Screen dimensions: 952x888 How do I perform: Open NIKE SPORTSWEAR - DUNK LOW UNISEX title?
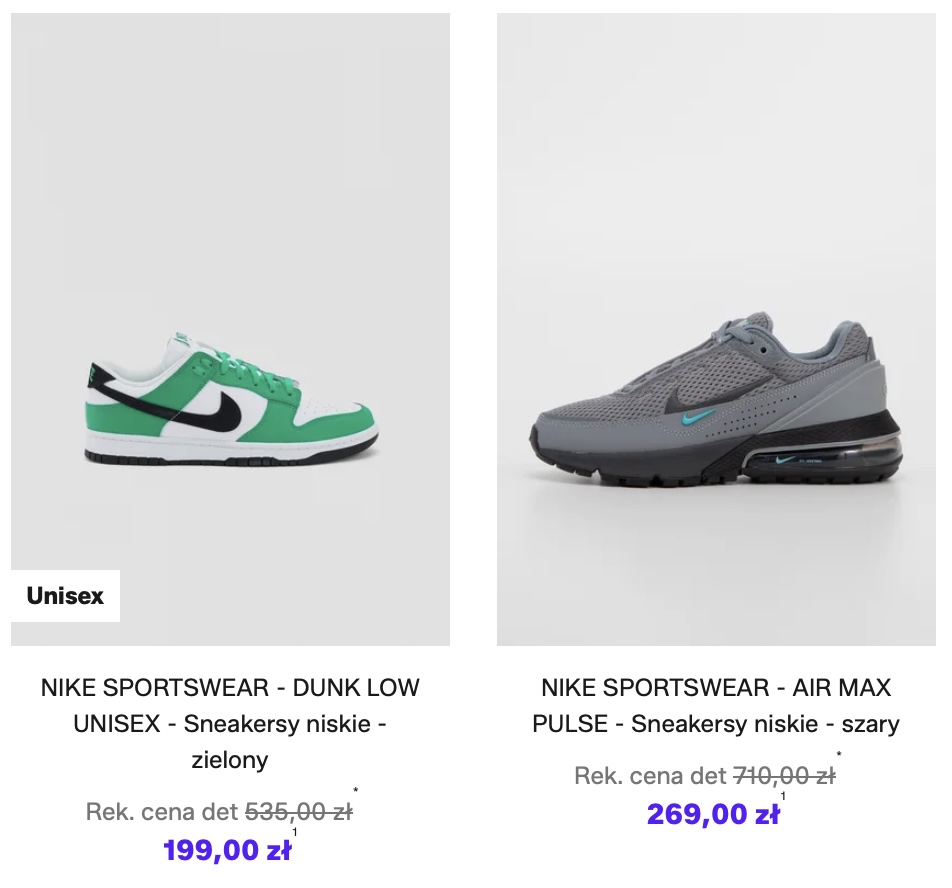click(230, 724)
